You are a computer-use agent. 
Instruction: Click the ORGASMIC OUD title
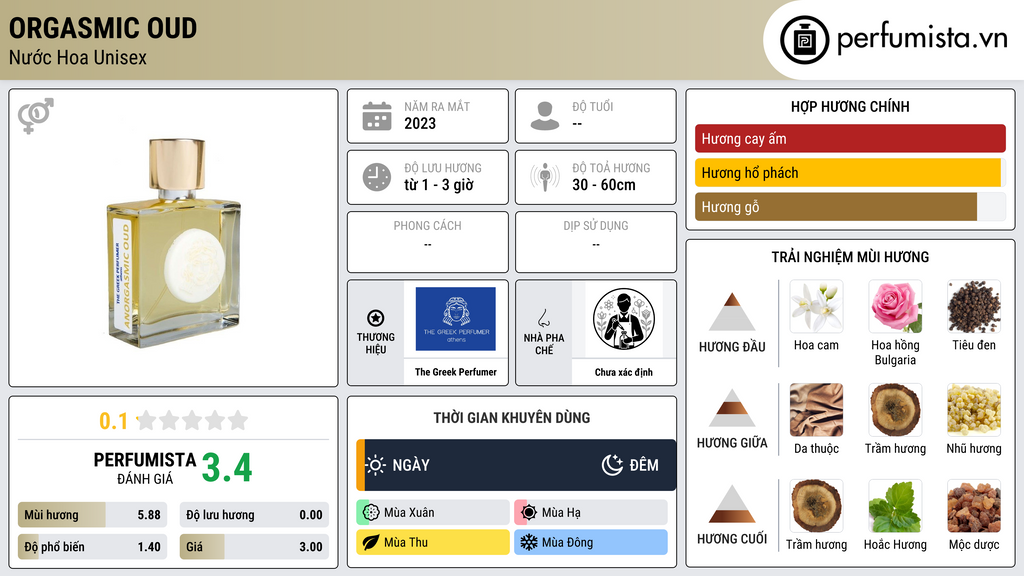(x=103, y=28)
